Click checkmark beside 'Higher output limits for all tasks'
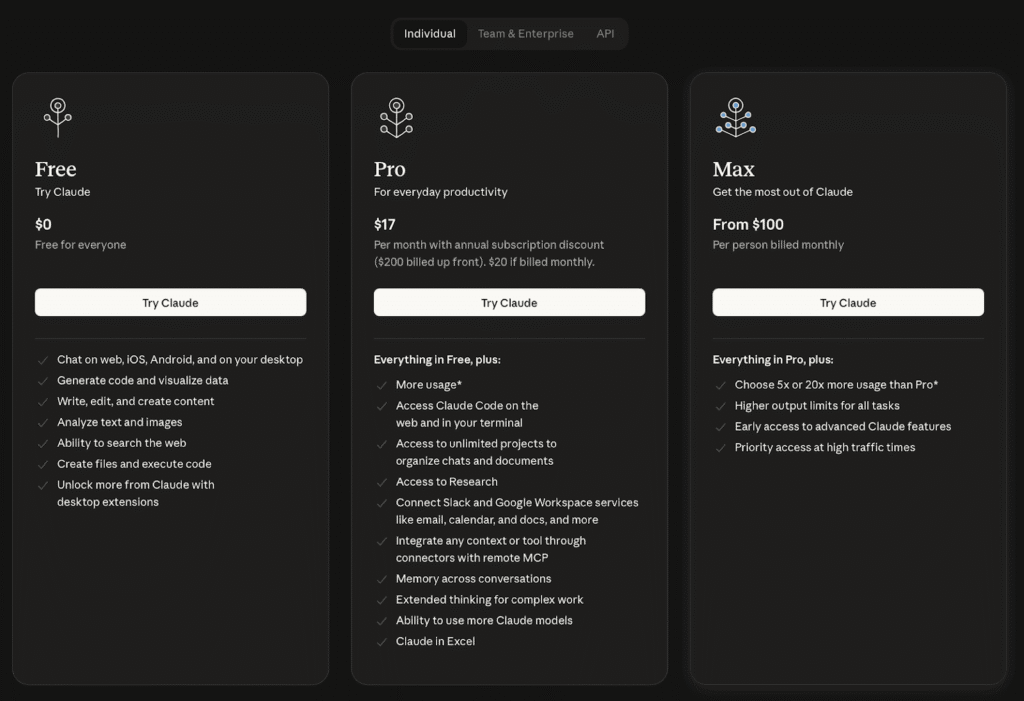The height and width of the screenshot is (701, 1024). (x=721, y=406)
